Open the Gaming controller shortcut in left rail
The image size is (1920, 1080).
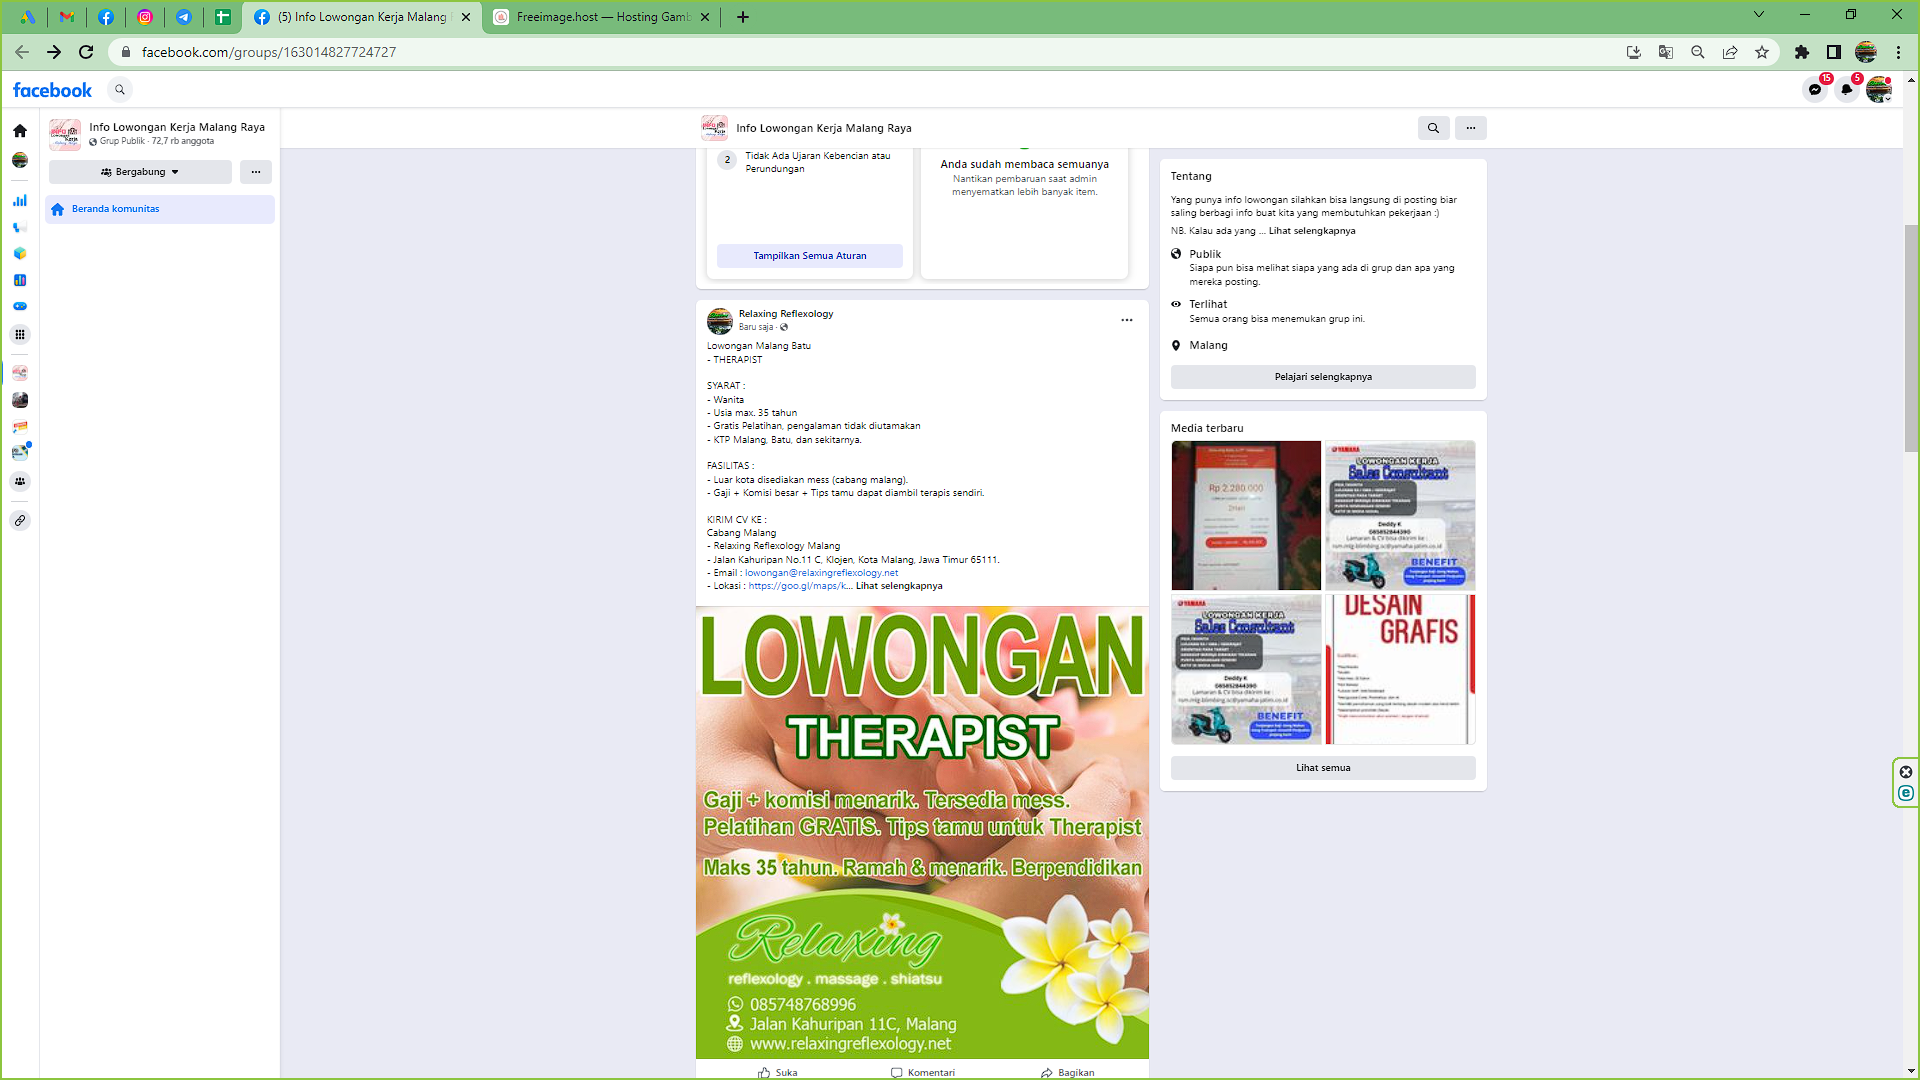(20, 307)
